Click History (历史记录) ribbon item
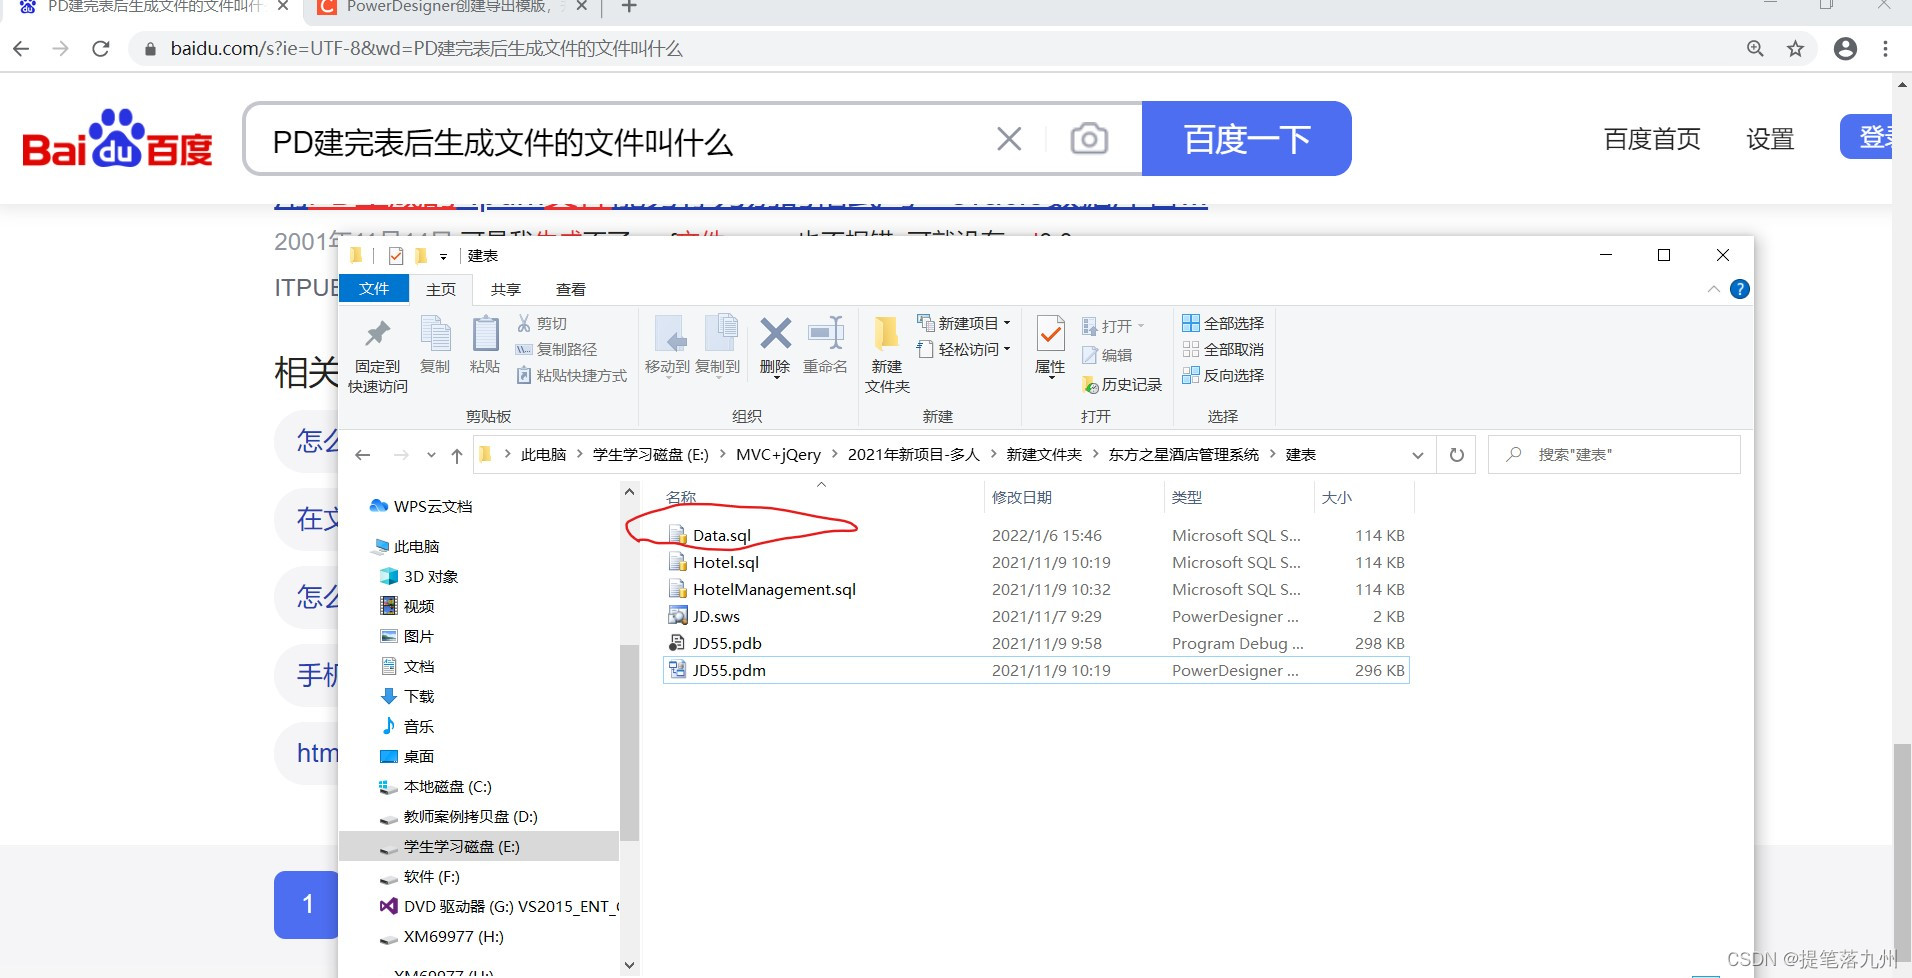Image resolution: width=1912 pixels, height=978 pixels. (1122, 385)
